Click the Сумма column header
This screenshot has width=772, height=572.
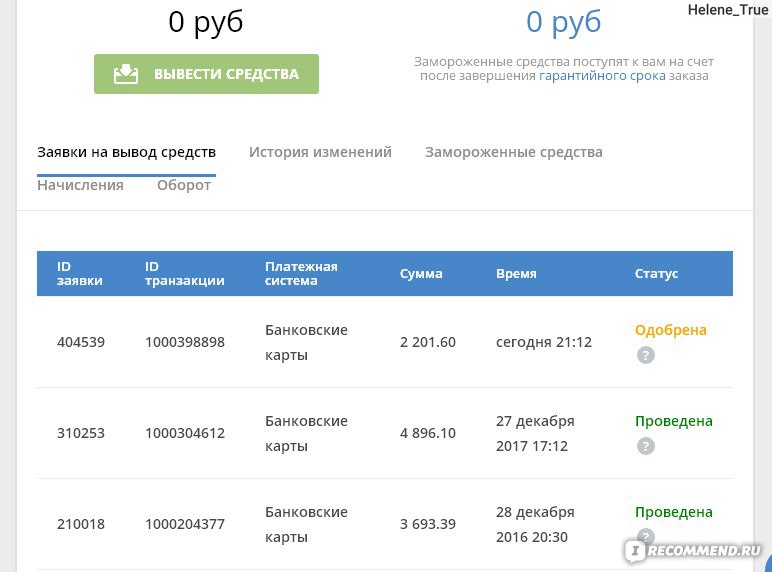coord(421,273)
